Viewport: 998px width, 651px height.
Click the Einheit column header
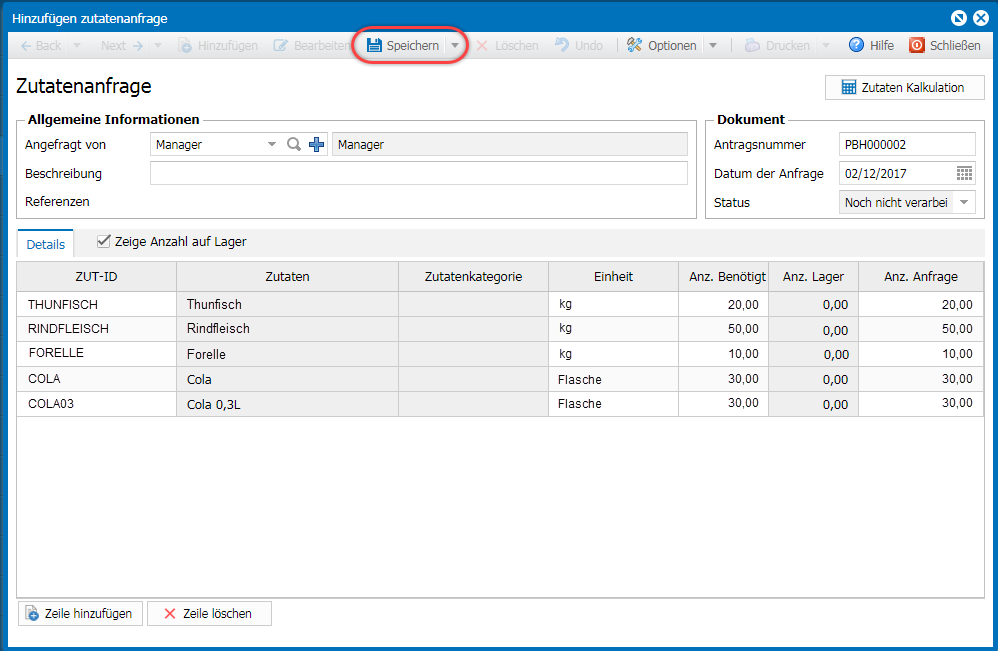[x=614, y=277]
